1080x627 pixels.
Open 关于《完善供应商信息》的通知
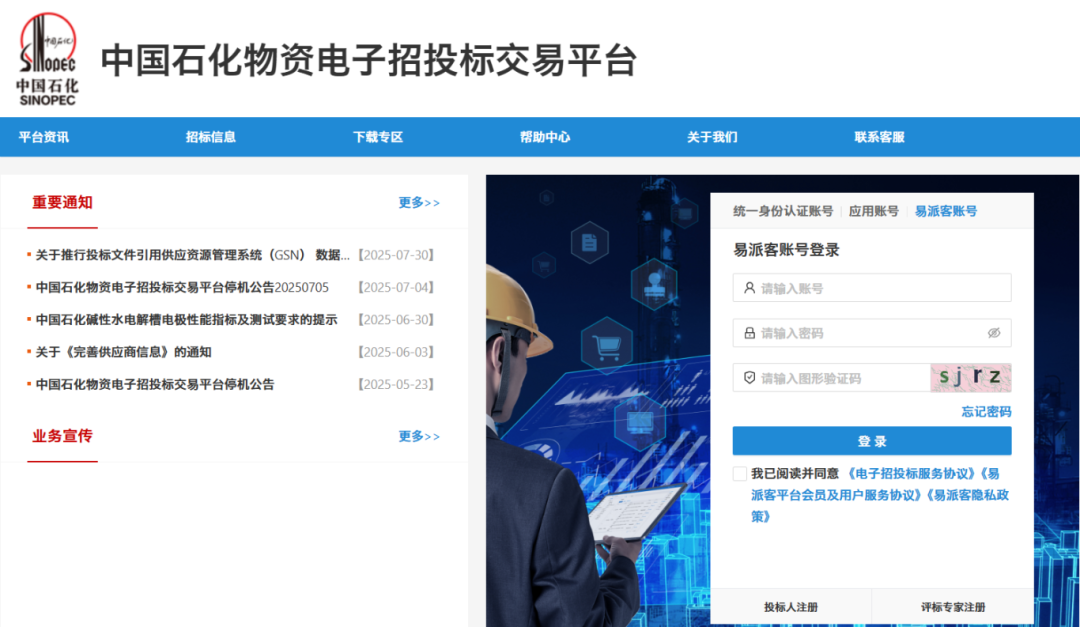point(123,352)
